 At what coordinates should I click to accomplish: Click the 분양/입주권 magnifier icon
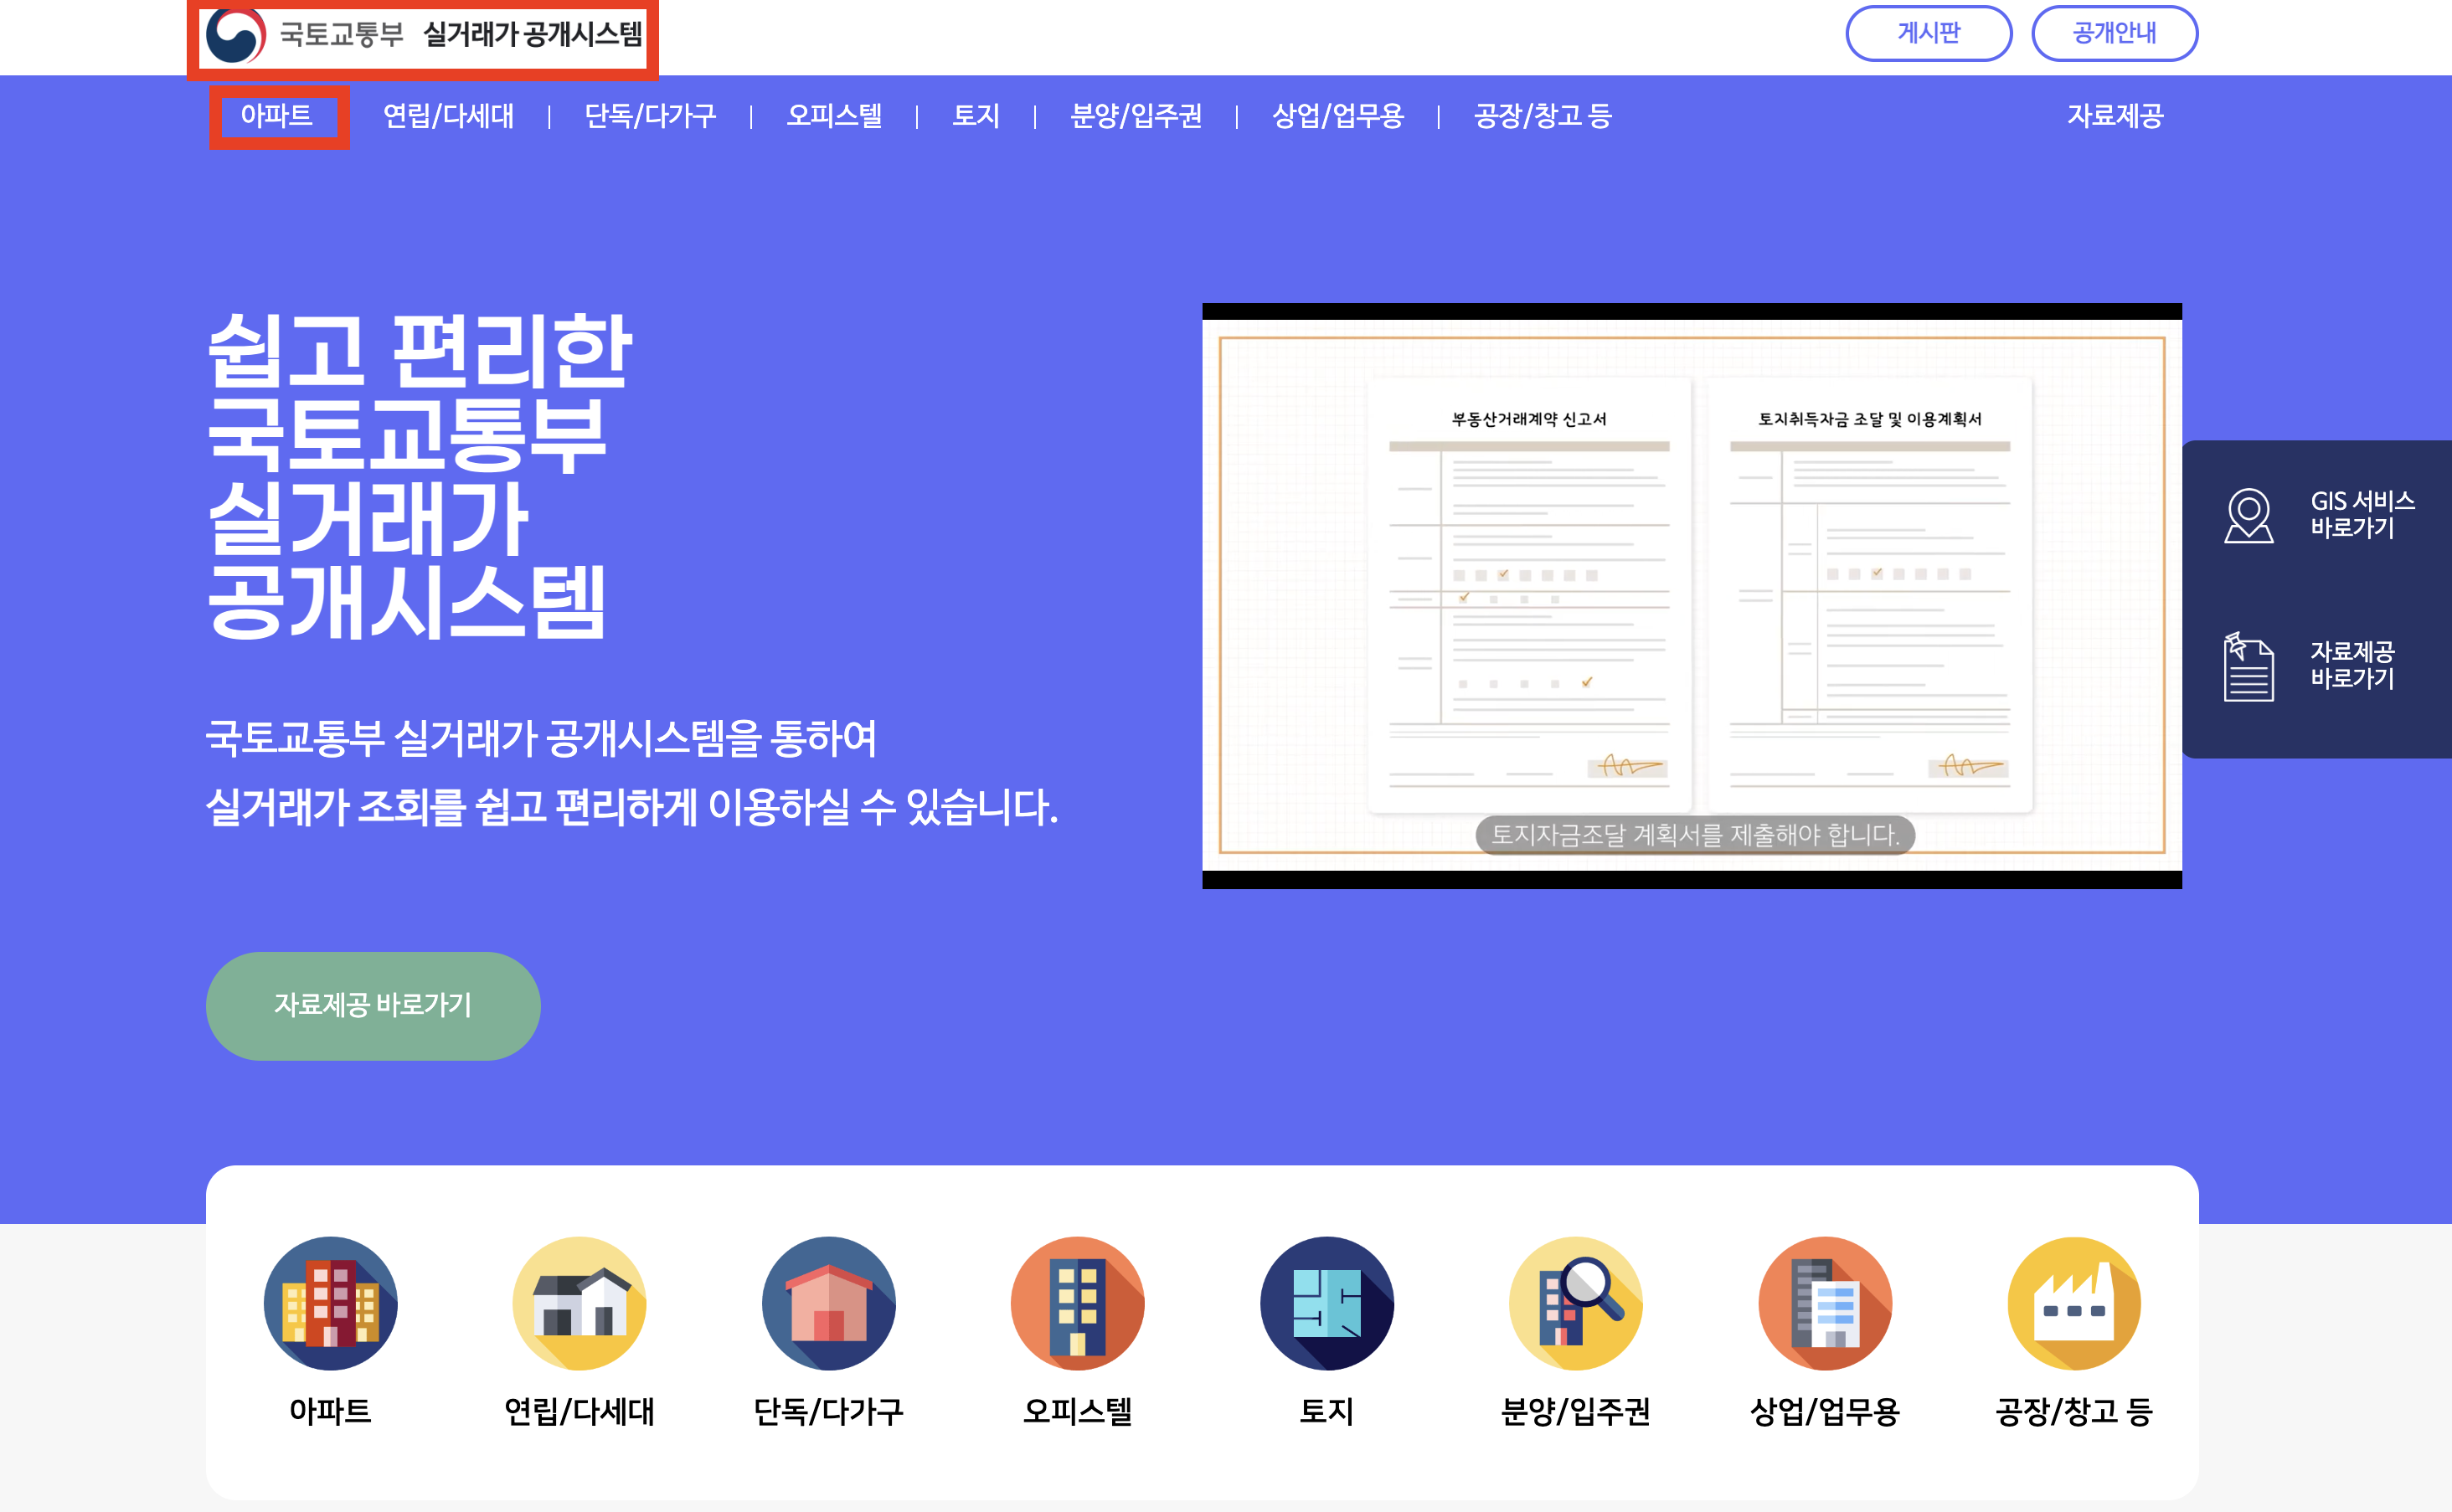click(x=1575, y=1303)
